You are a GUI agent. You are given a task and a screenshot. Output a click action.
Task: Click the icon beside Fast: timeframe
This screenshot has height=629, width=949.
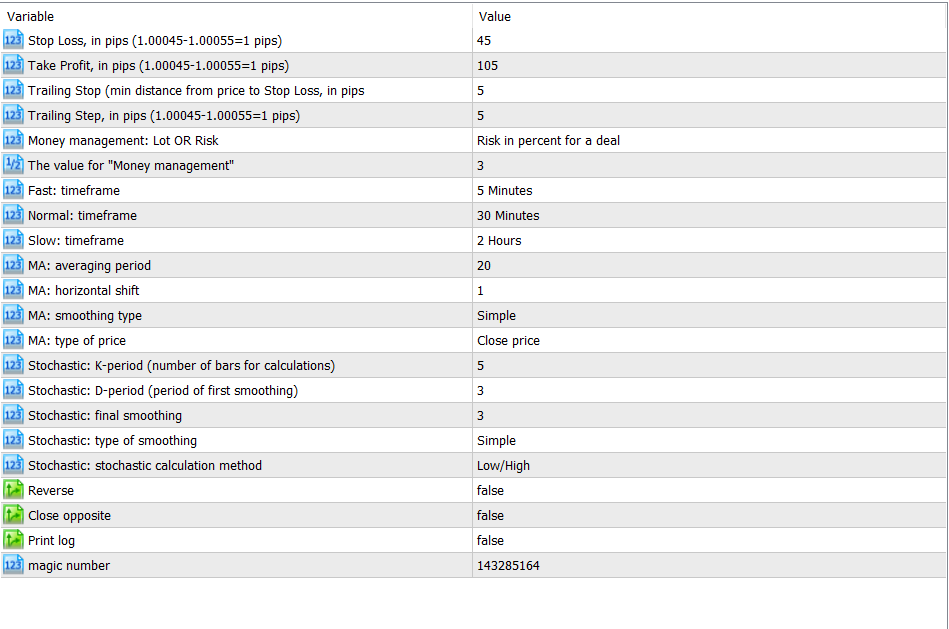click(13, 190)
